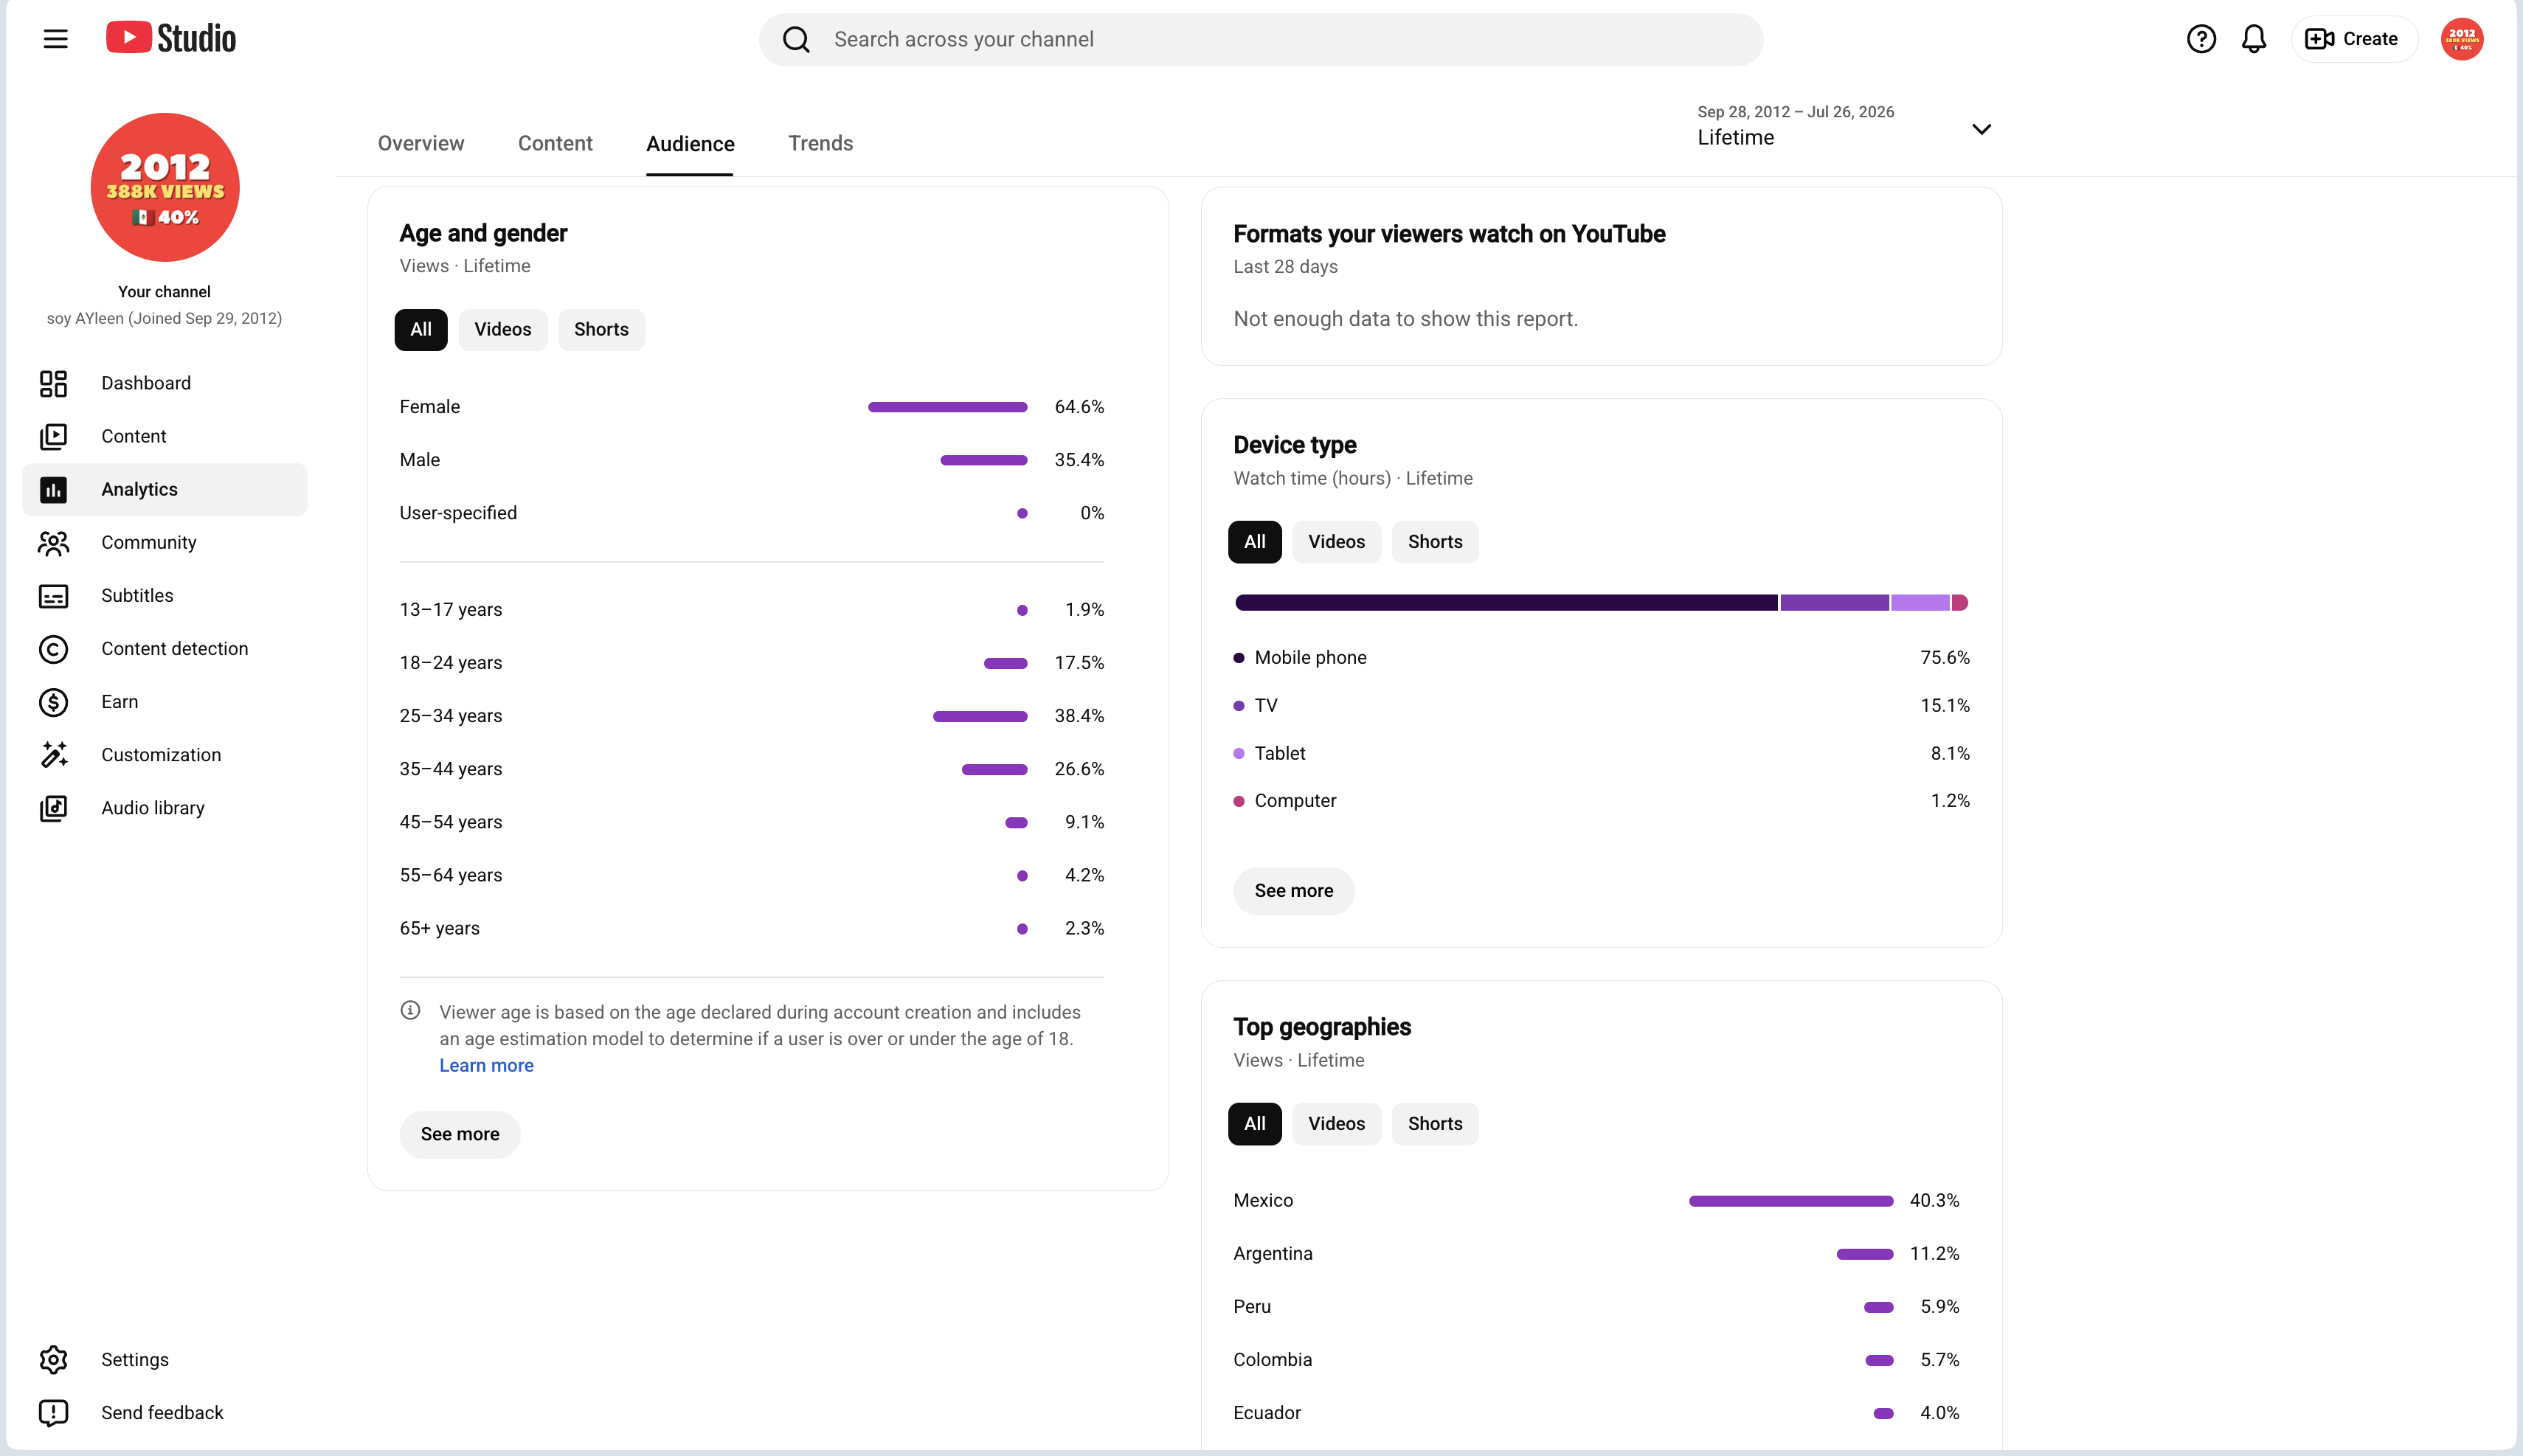Click the Send feedback icon
The height and width of the screenshot is (1456, 2523).
pos(53,1413)
